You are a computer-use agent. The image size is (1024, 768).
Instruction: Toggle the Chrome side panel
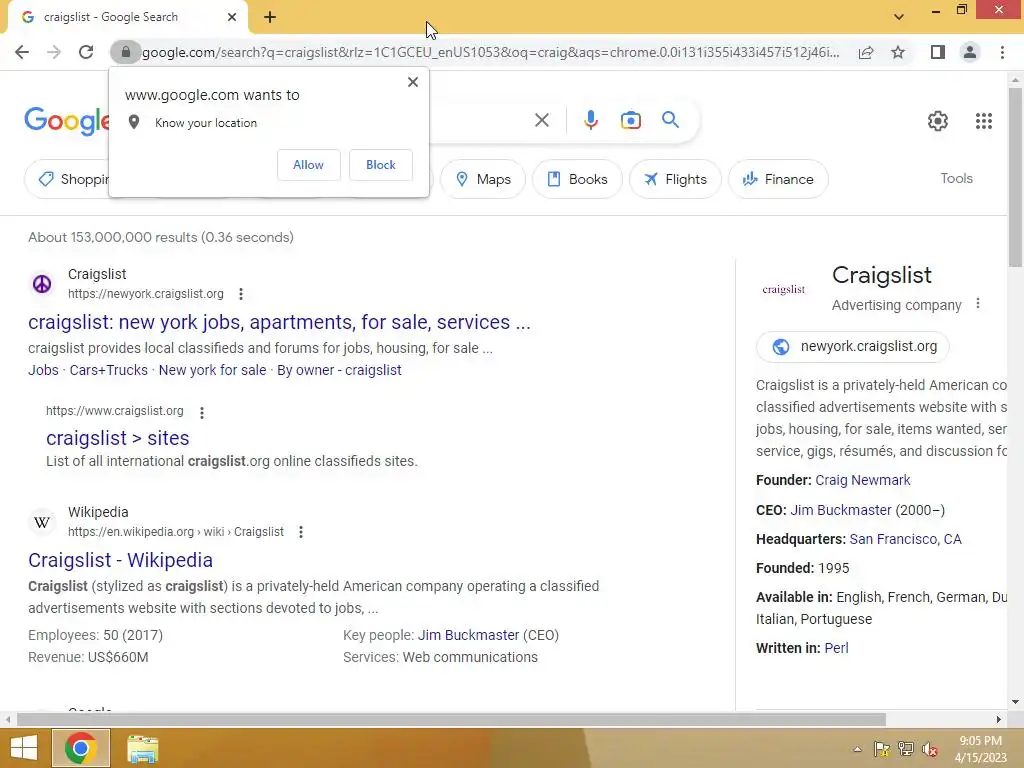(x=938, y=52)
